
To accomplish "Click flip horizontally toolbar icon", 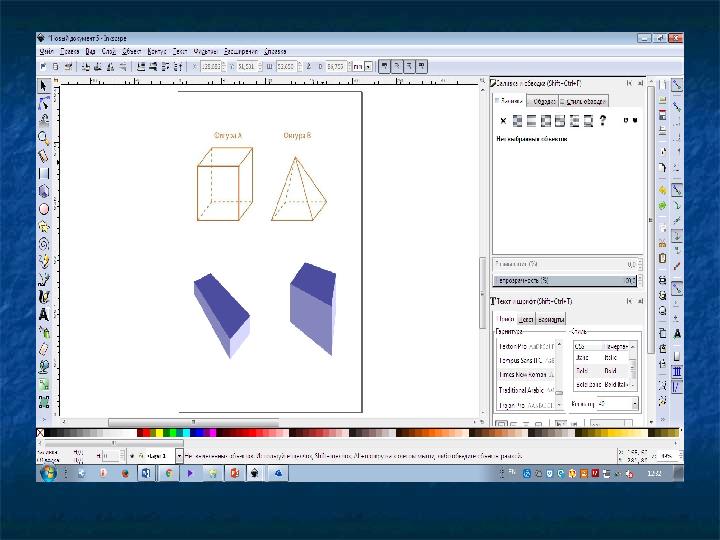I will click(x=110, y=67).
